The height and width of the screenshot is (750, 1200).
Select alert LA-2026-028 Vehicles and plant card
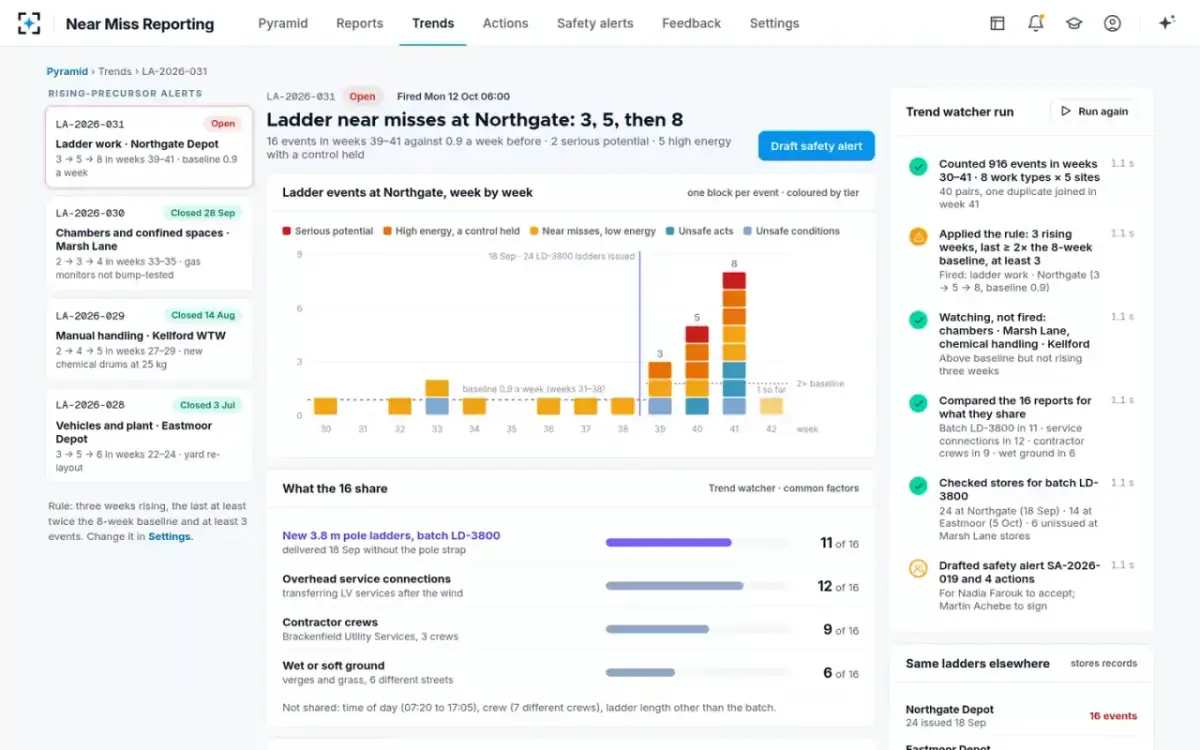coord(149,435)
